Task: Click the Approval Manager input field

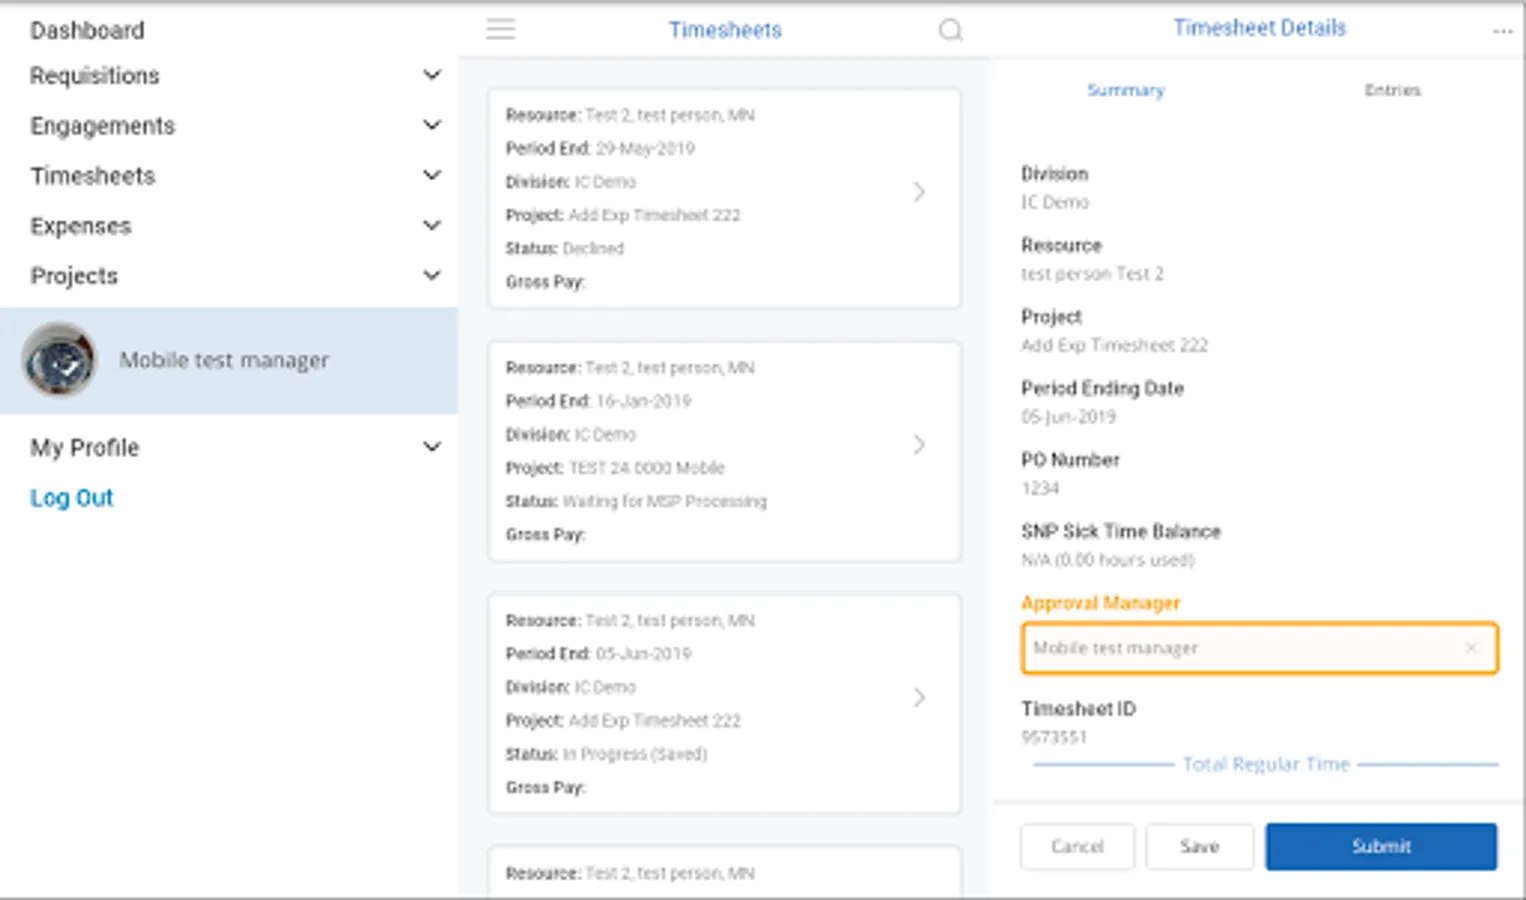Action: coord(1240,648)
